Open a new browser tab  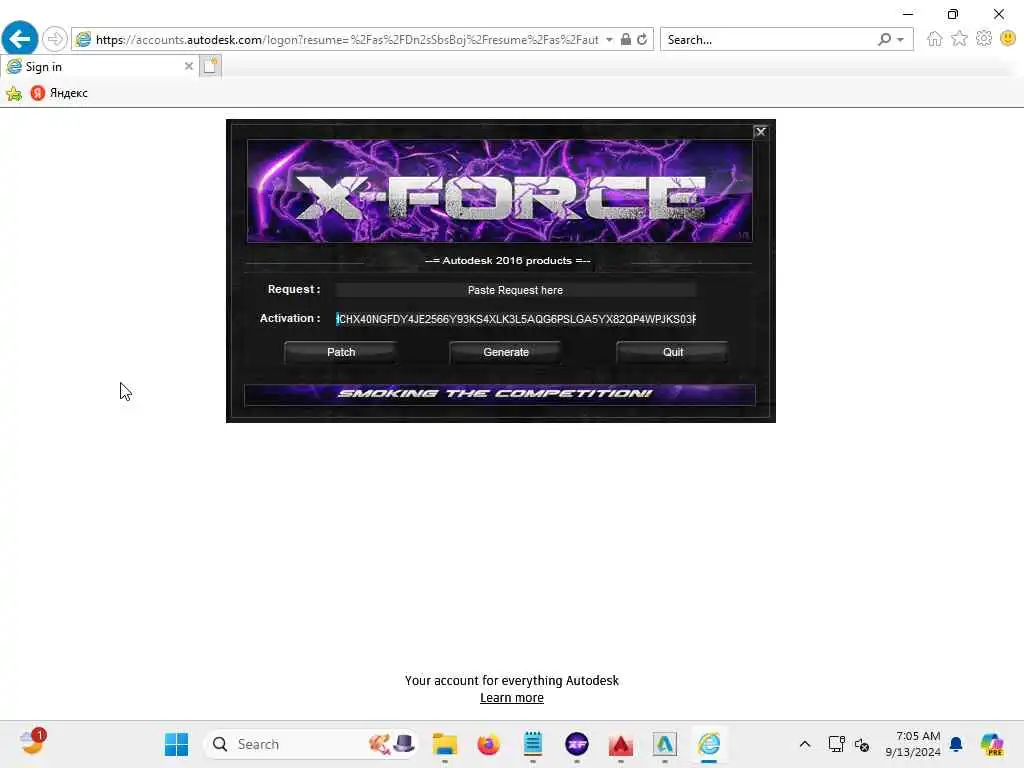[x=210, y=66]
